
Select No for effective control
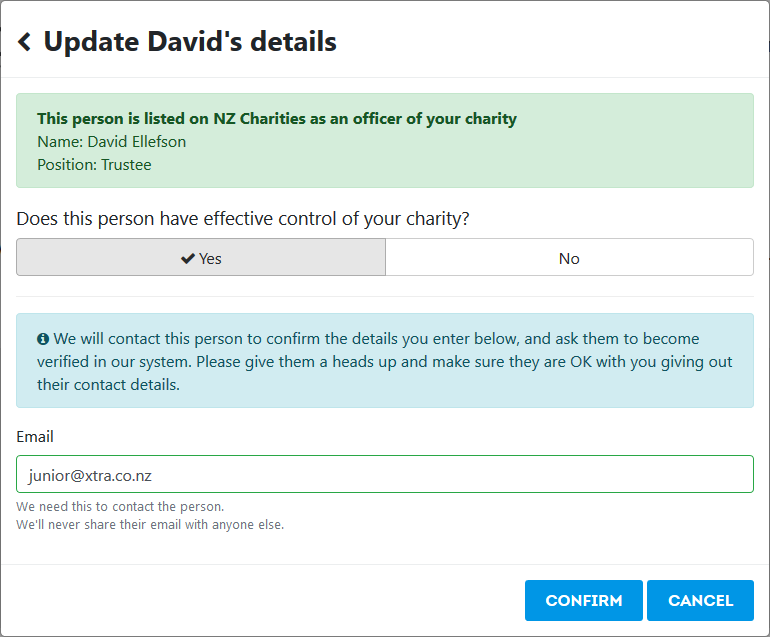[569, 257]
